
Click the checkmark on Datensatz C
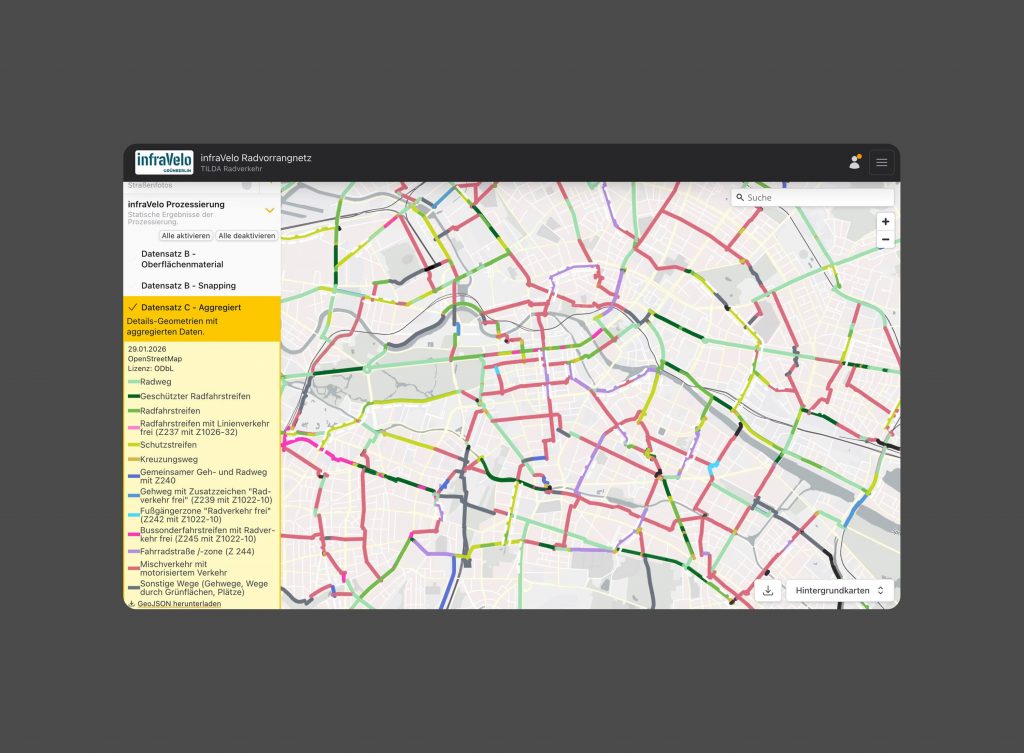point(133,307)
